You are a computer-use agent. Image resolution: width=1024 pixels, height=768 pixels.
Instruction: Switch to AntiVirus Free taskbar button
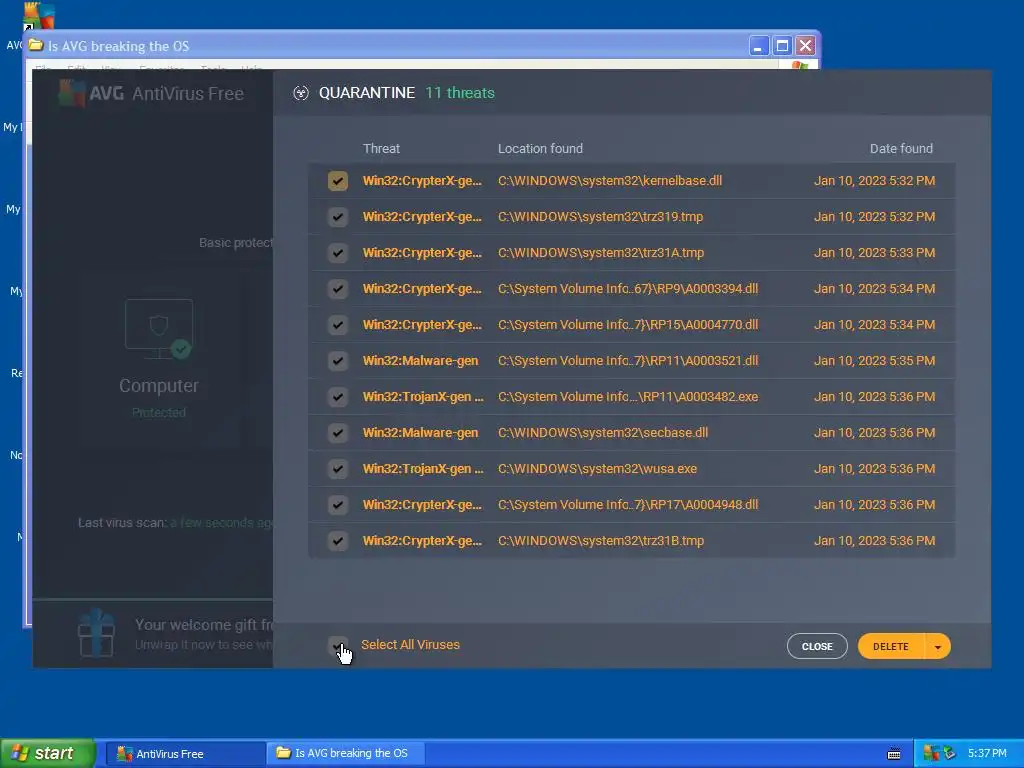coord(184,754)
